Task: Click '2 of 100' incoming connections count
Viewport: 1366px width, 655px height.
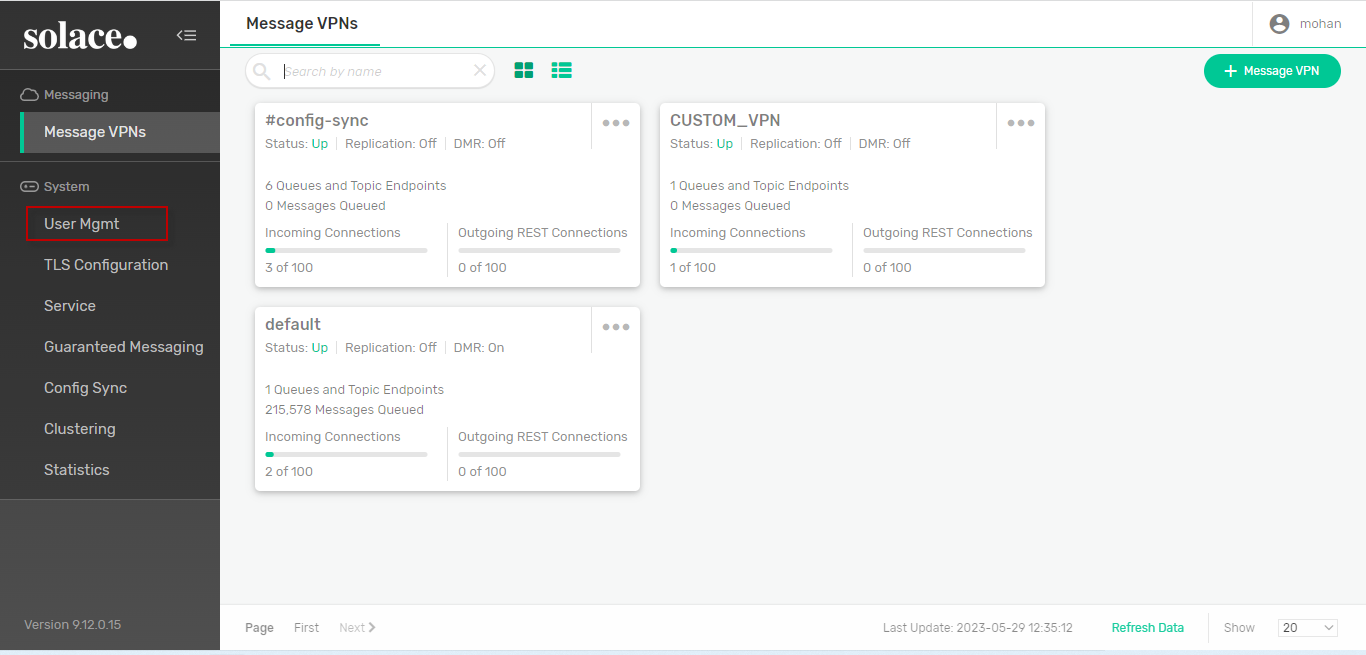Action: pos(289,472)
